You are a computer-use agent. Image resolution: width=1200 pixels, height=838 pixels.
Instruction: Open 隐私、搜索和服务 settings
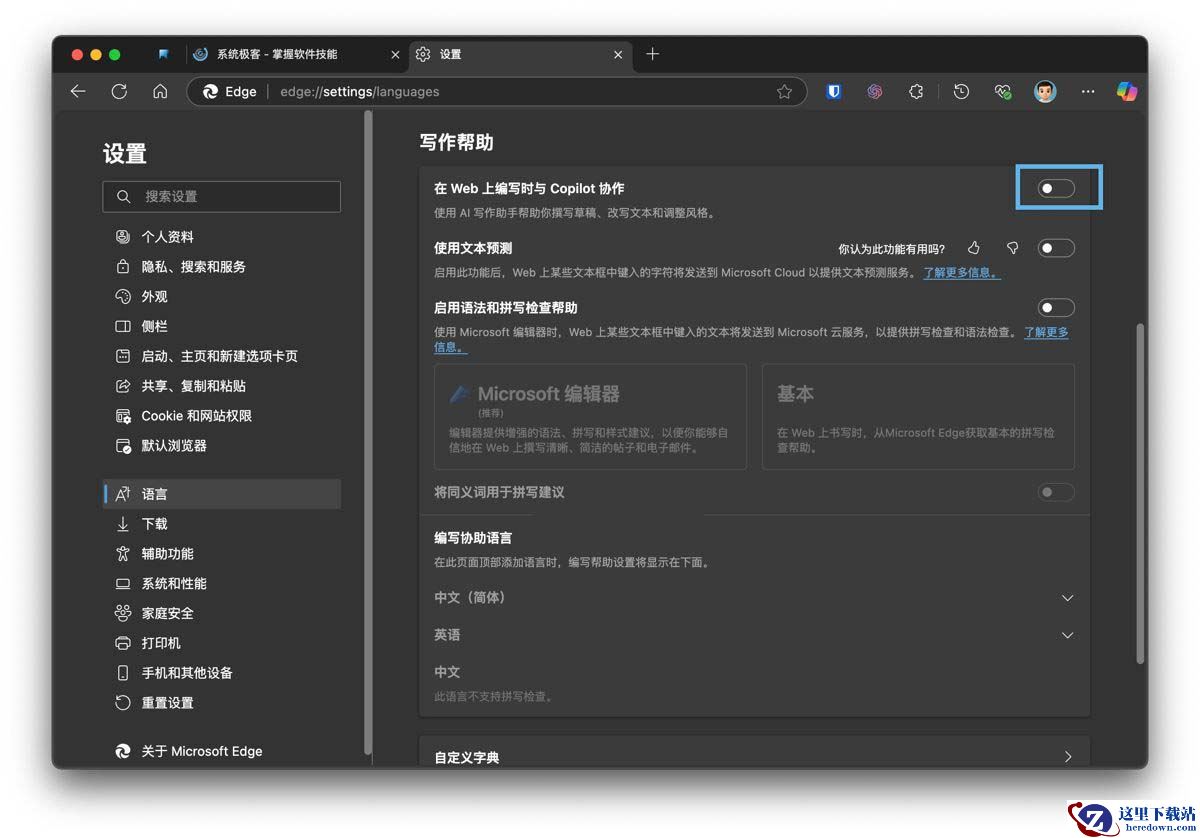pos(222,267)
